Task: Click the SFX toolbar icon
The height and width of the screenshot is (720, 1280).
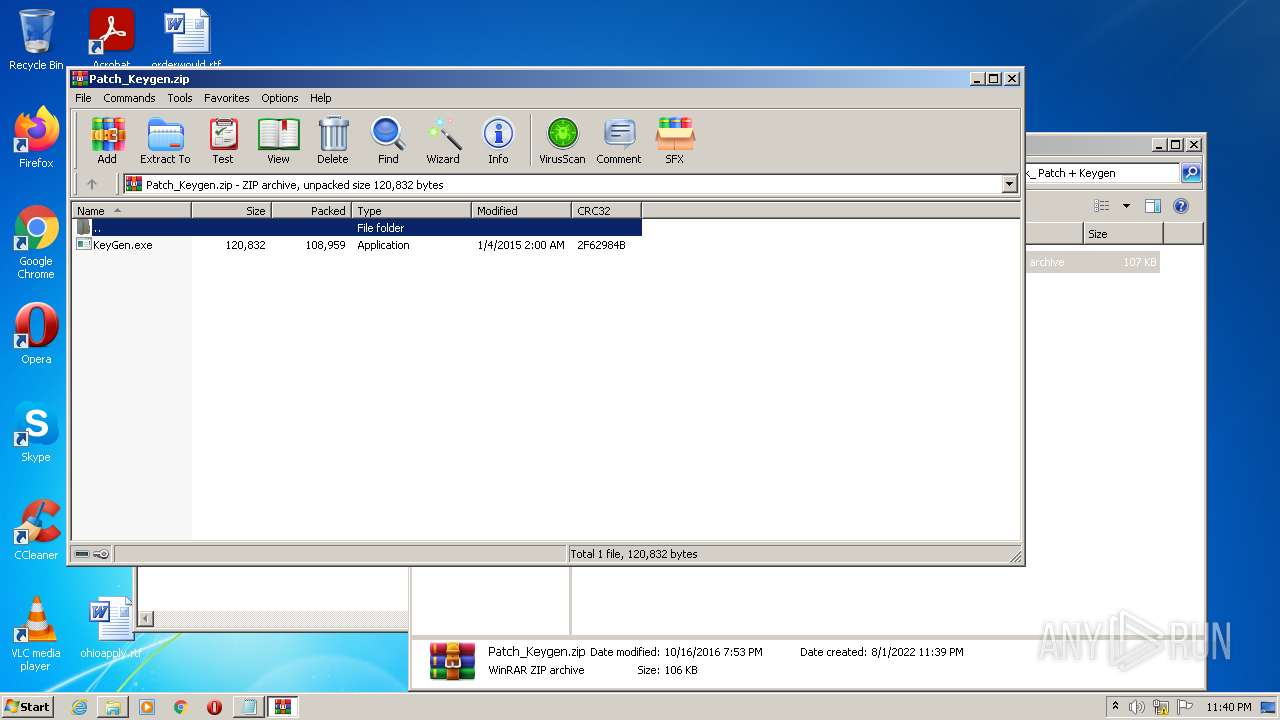Action: click(675, 141)
